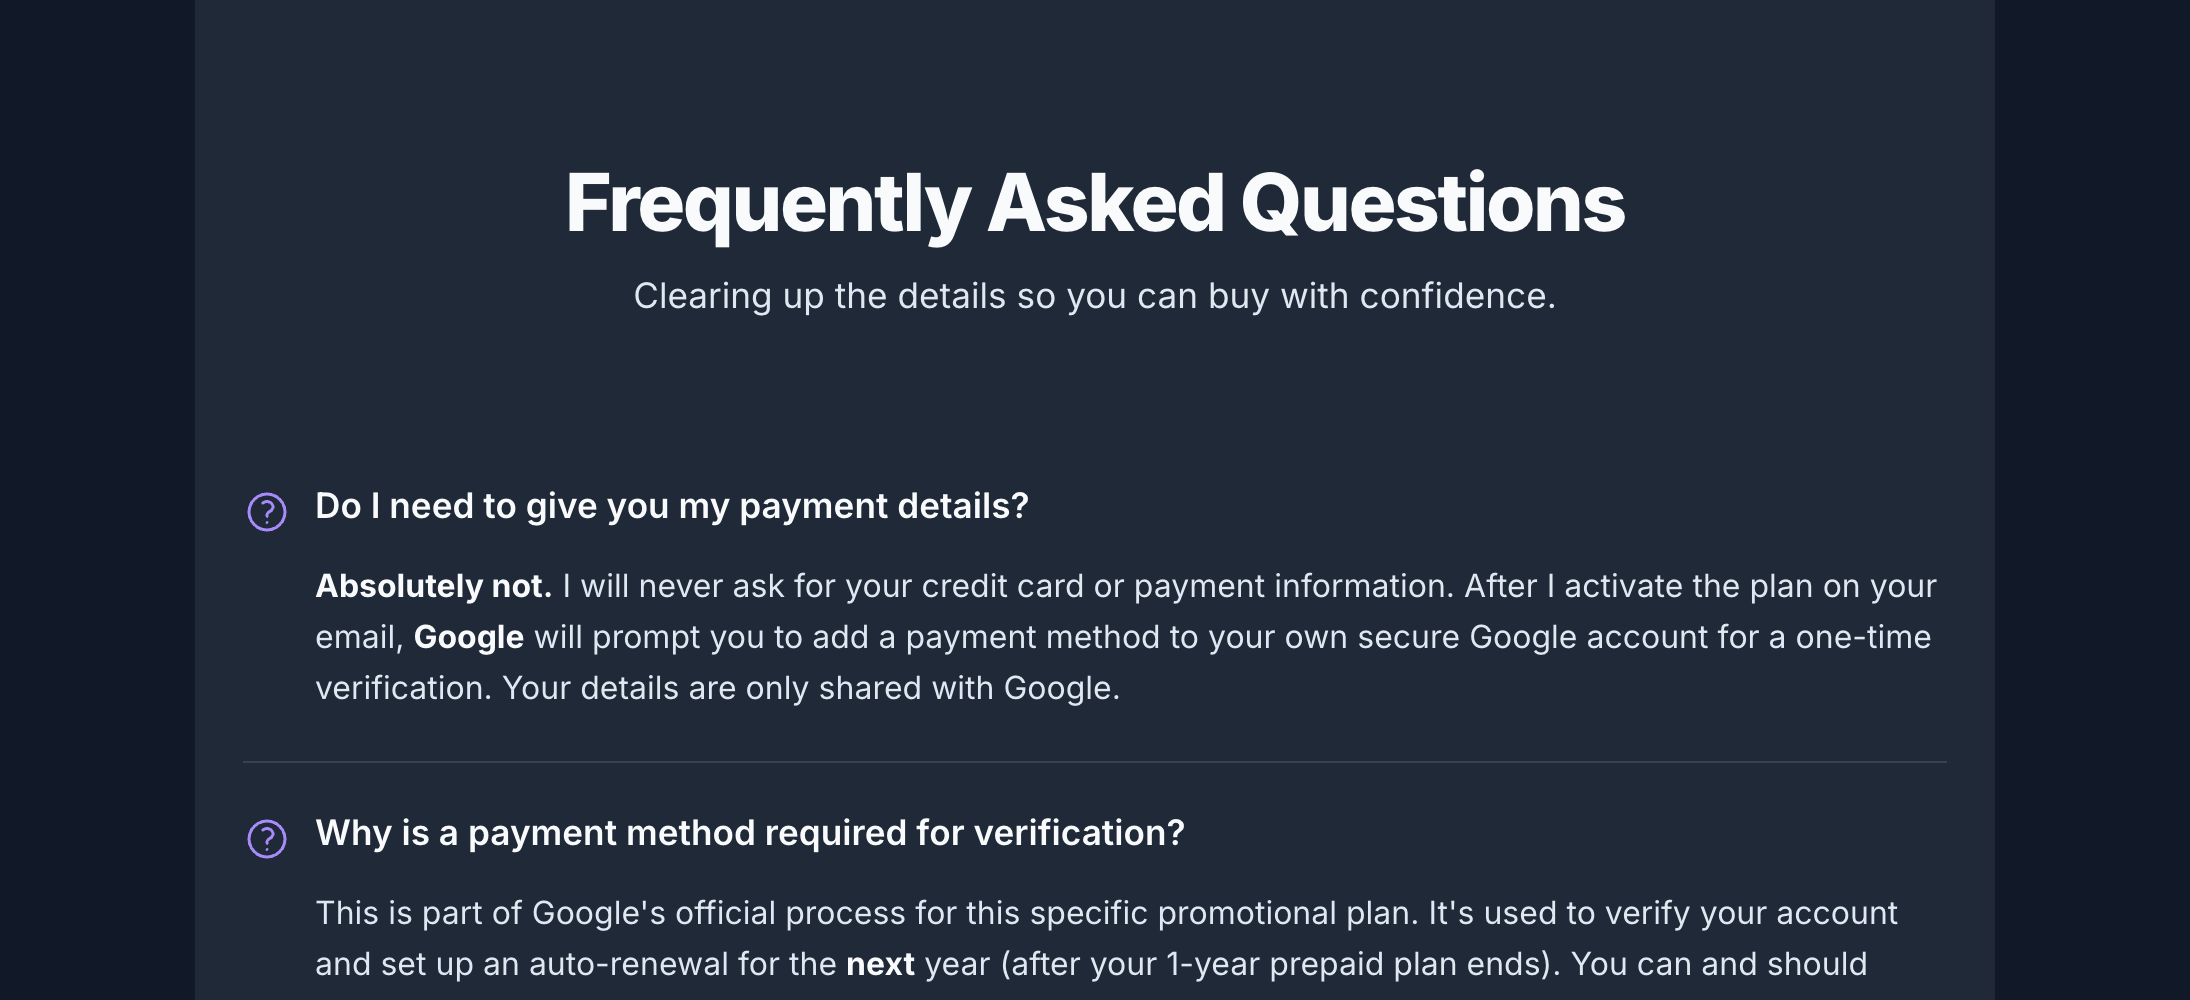Click the "You can and should" trailing text

coord(1719,964)
